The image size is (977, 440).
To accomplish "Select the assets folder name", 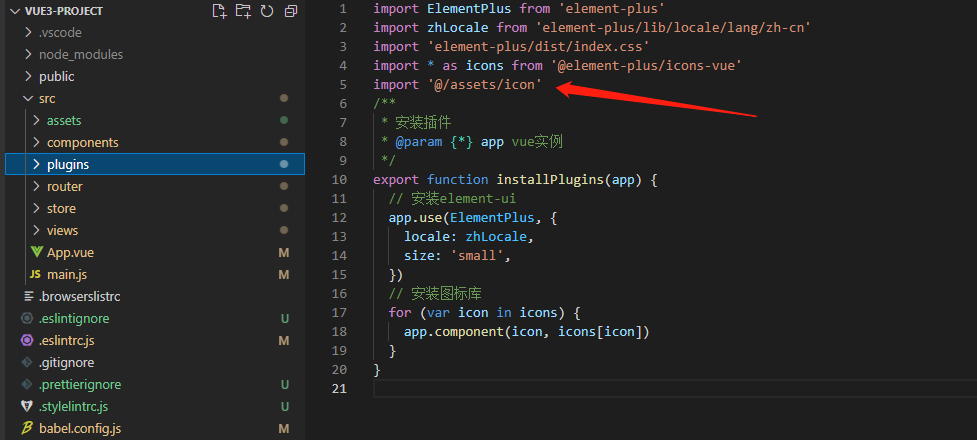I will click(x=64, y=120).
